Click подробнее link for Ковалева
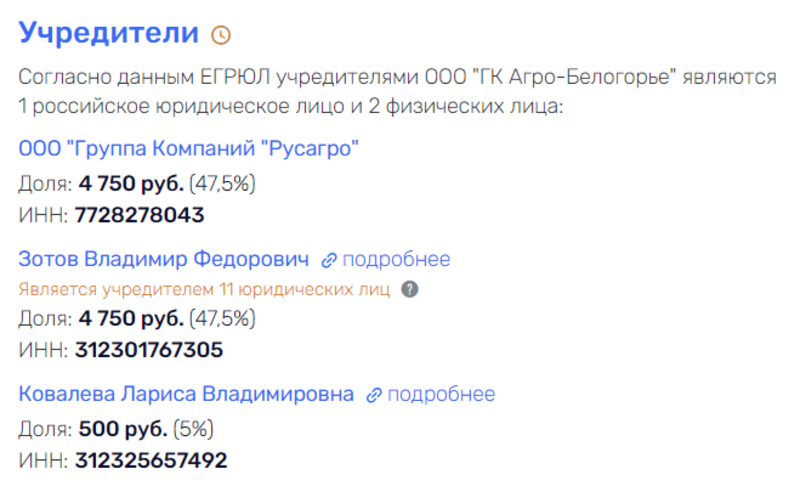800x503 pixels. [441, 394]
